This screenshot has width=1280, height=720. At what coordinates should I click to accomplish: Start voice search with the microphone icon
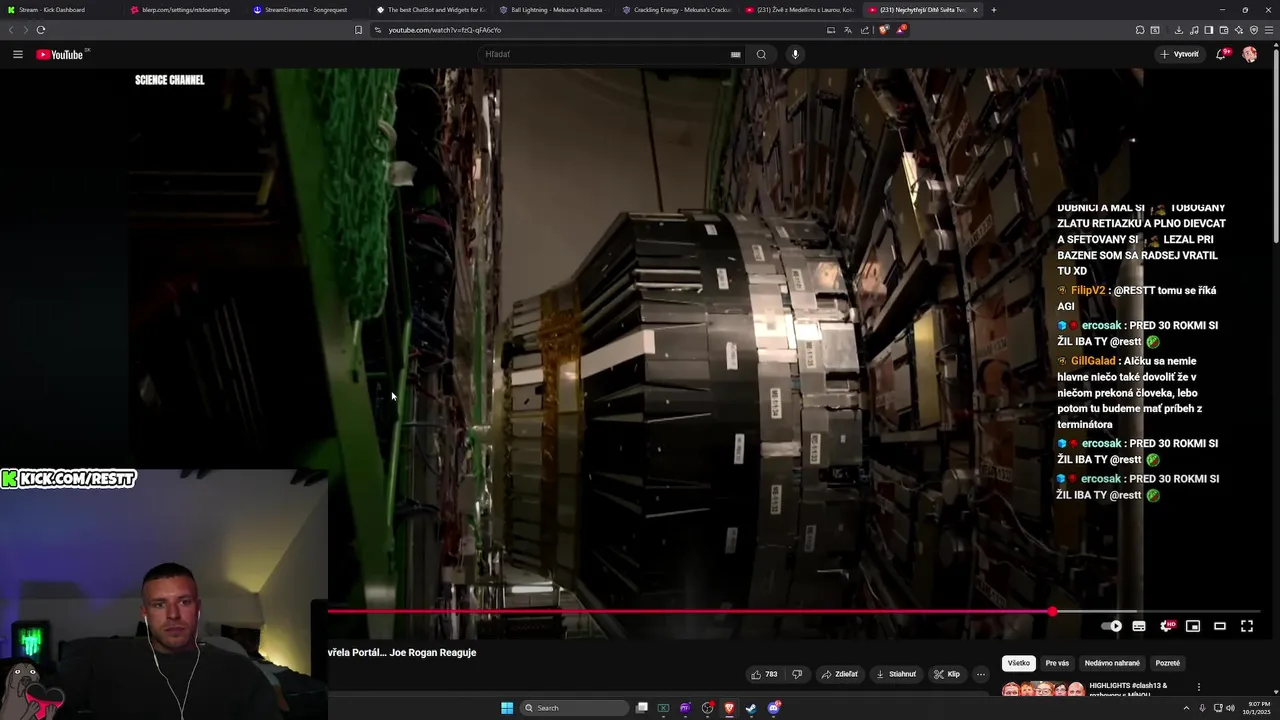(x=795, y=54)
